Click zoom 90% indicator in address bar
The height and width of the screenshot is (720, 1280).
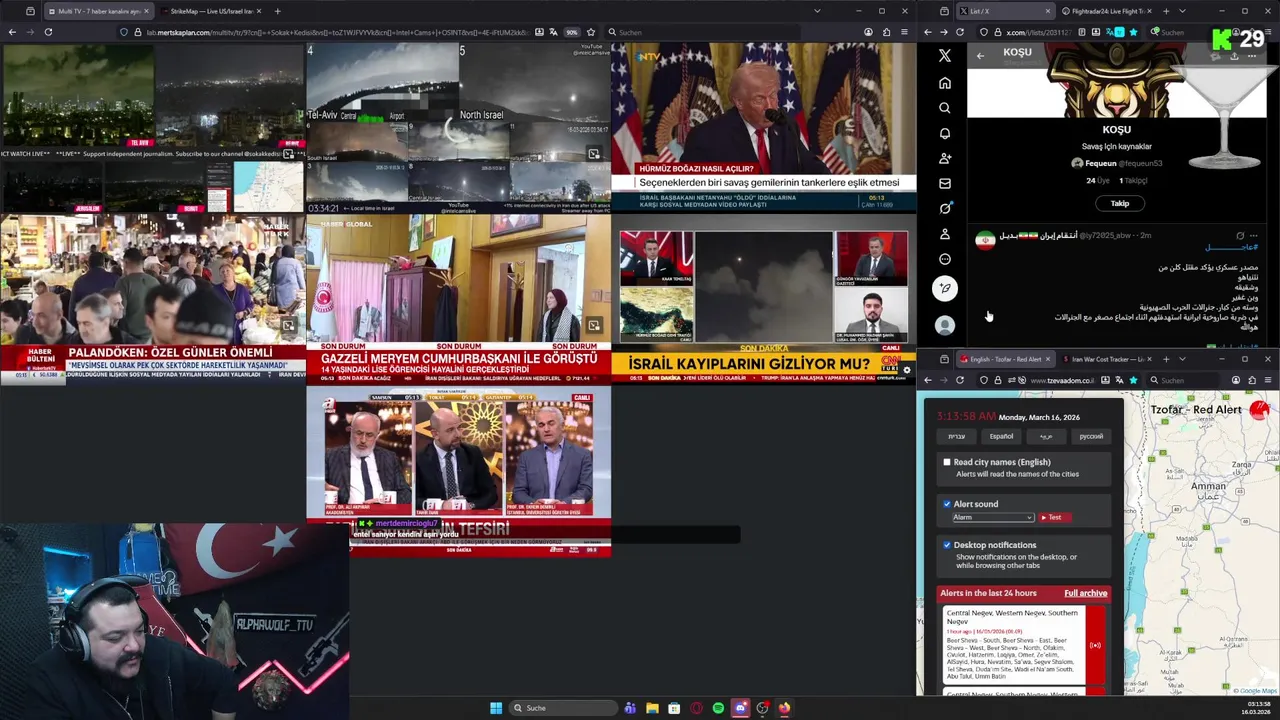[572, 32]
